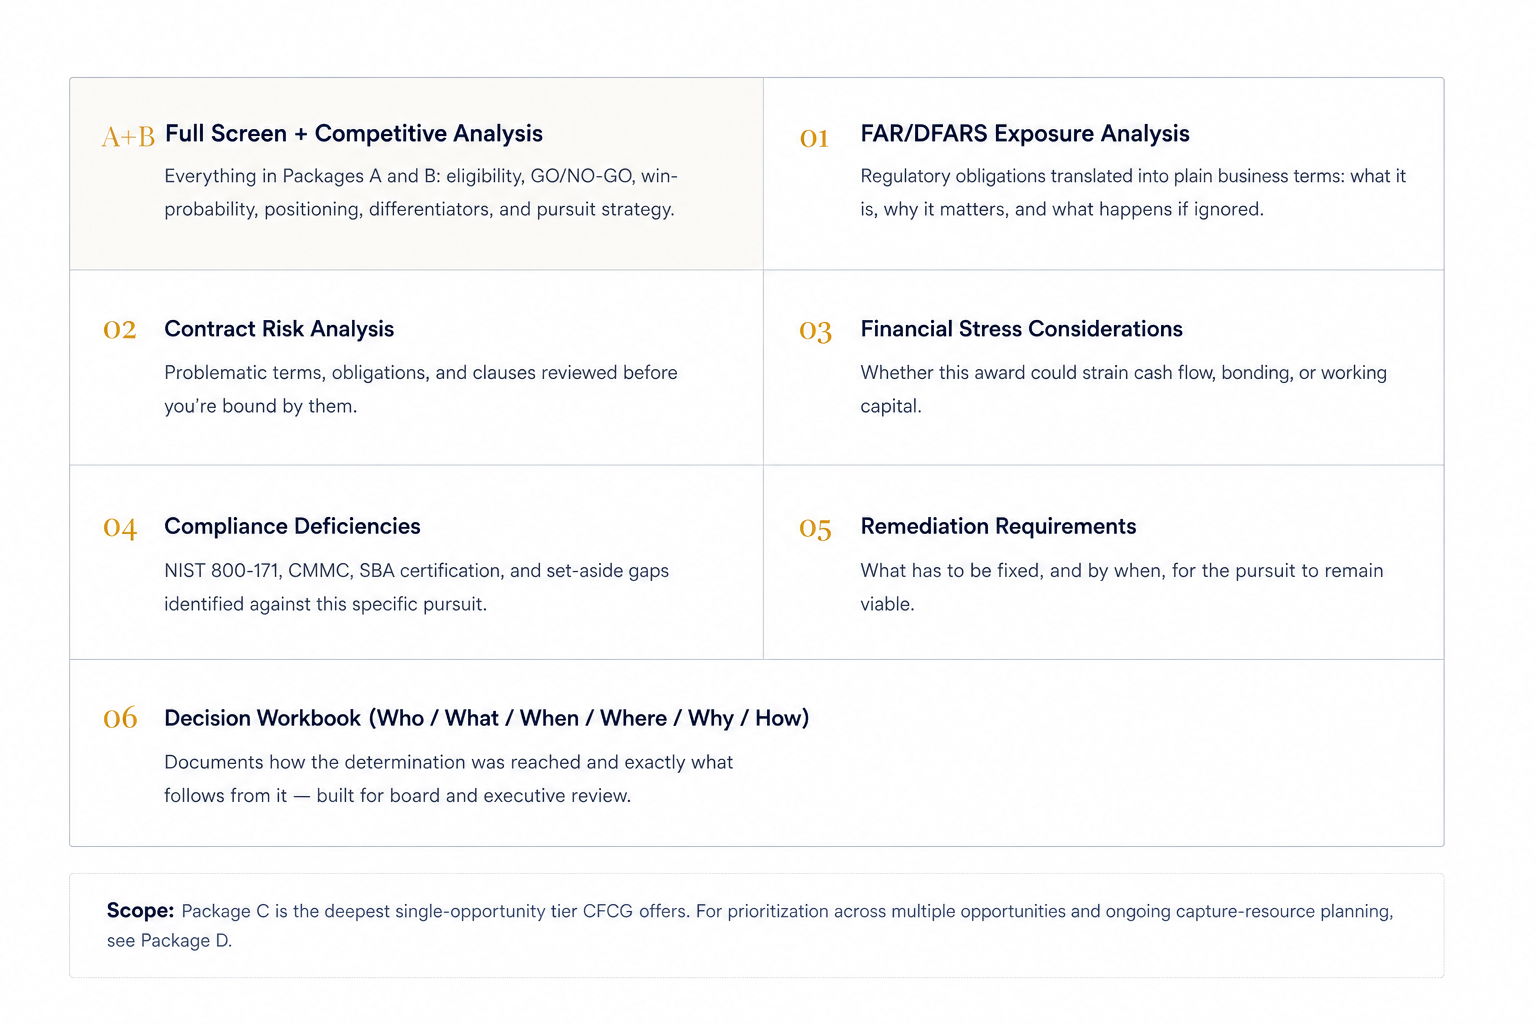Click the gold 05 number marker
The width and height of the screenshot is (1536, 1024).
click(815, 528)
